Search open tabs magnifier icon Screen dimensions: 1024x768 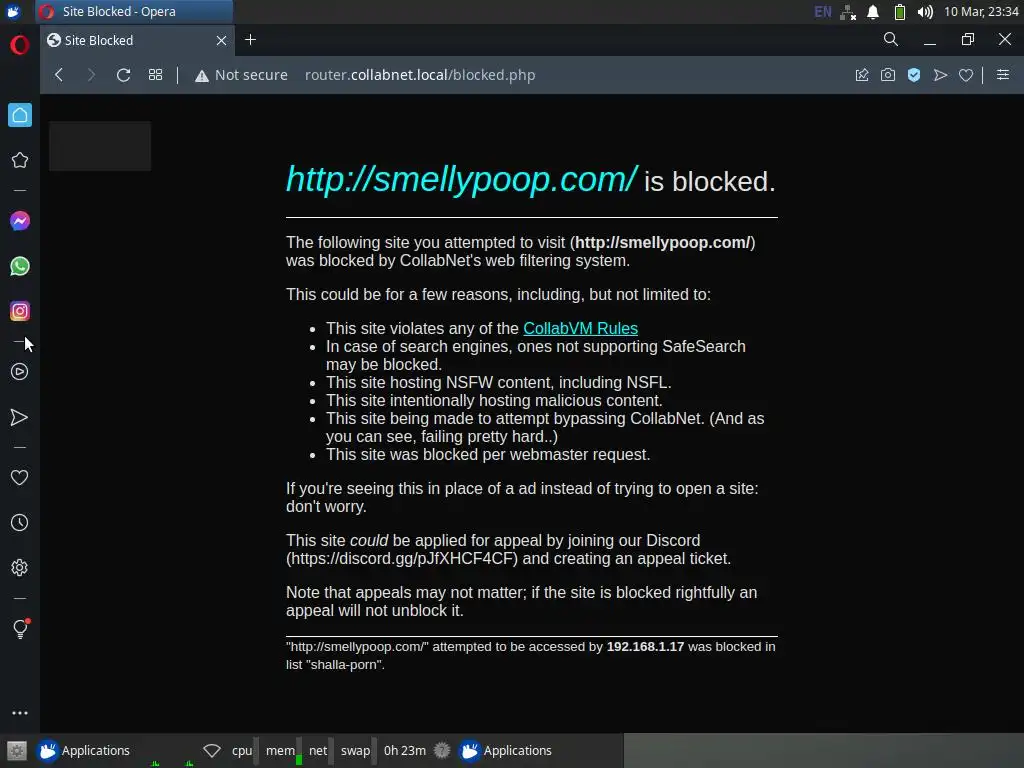tap(891, 40)
